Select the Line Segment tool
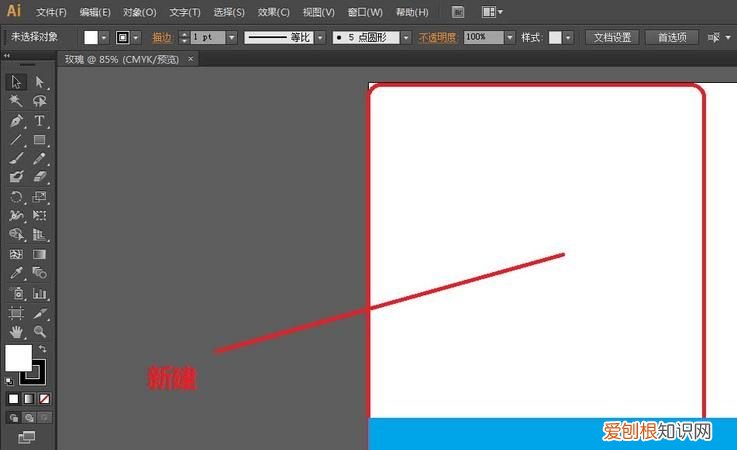The height and width of the screenshot is (450, 737). pyautogui.click(x=16, y=140)
